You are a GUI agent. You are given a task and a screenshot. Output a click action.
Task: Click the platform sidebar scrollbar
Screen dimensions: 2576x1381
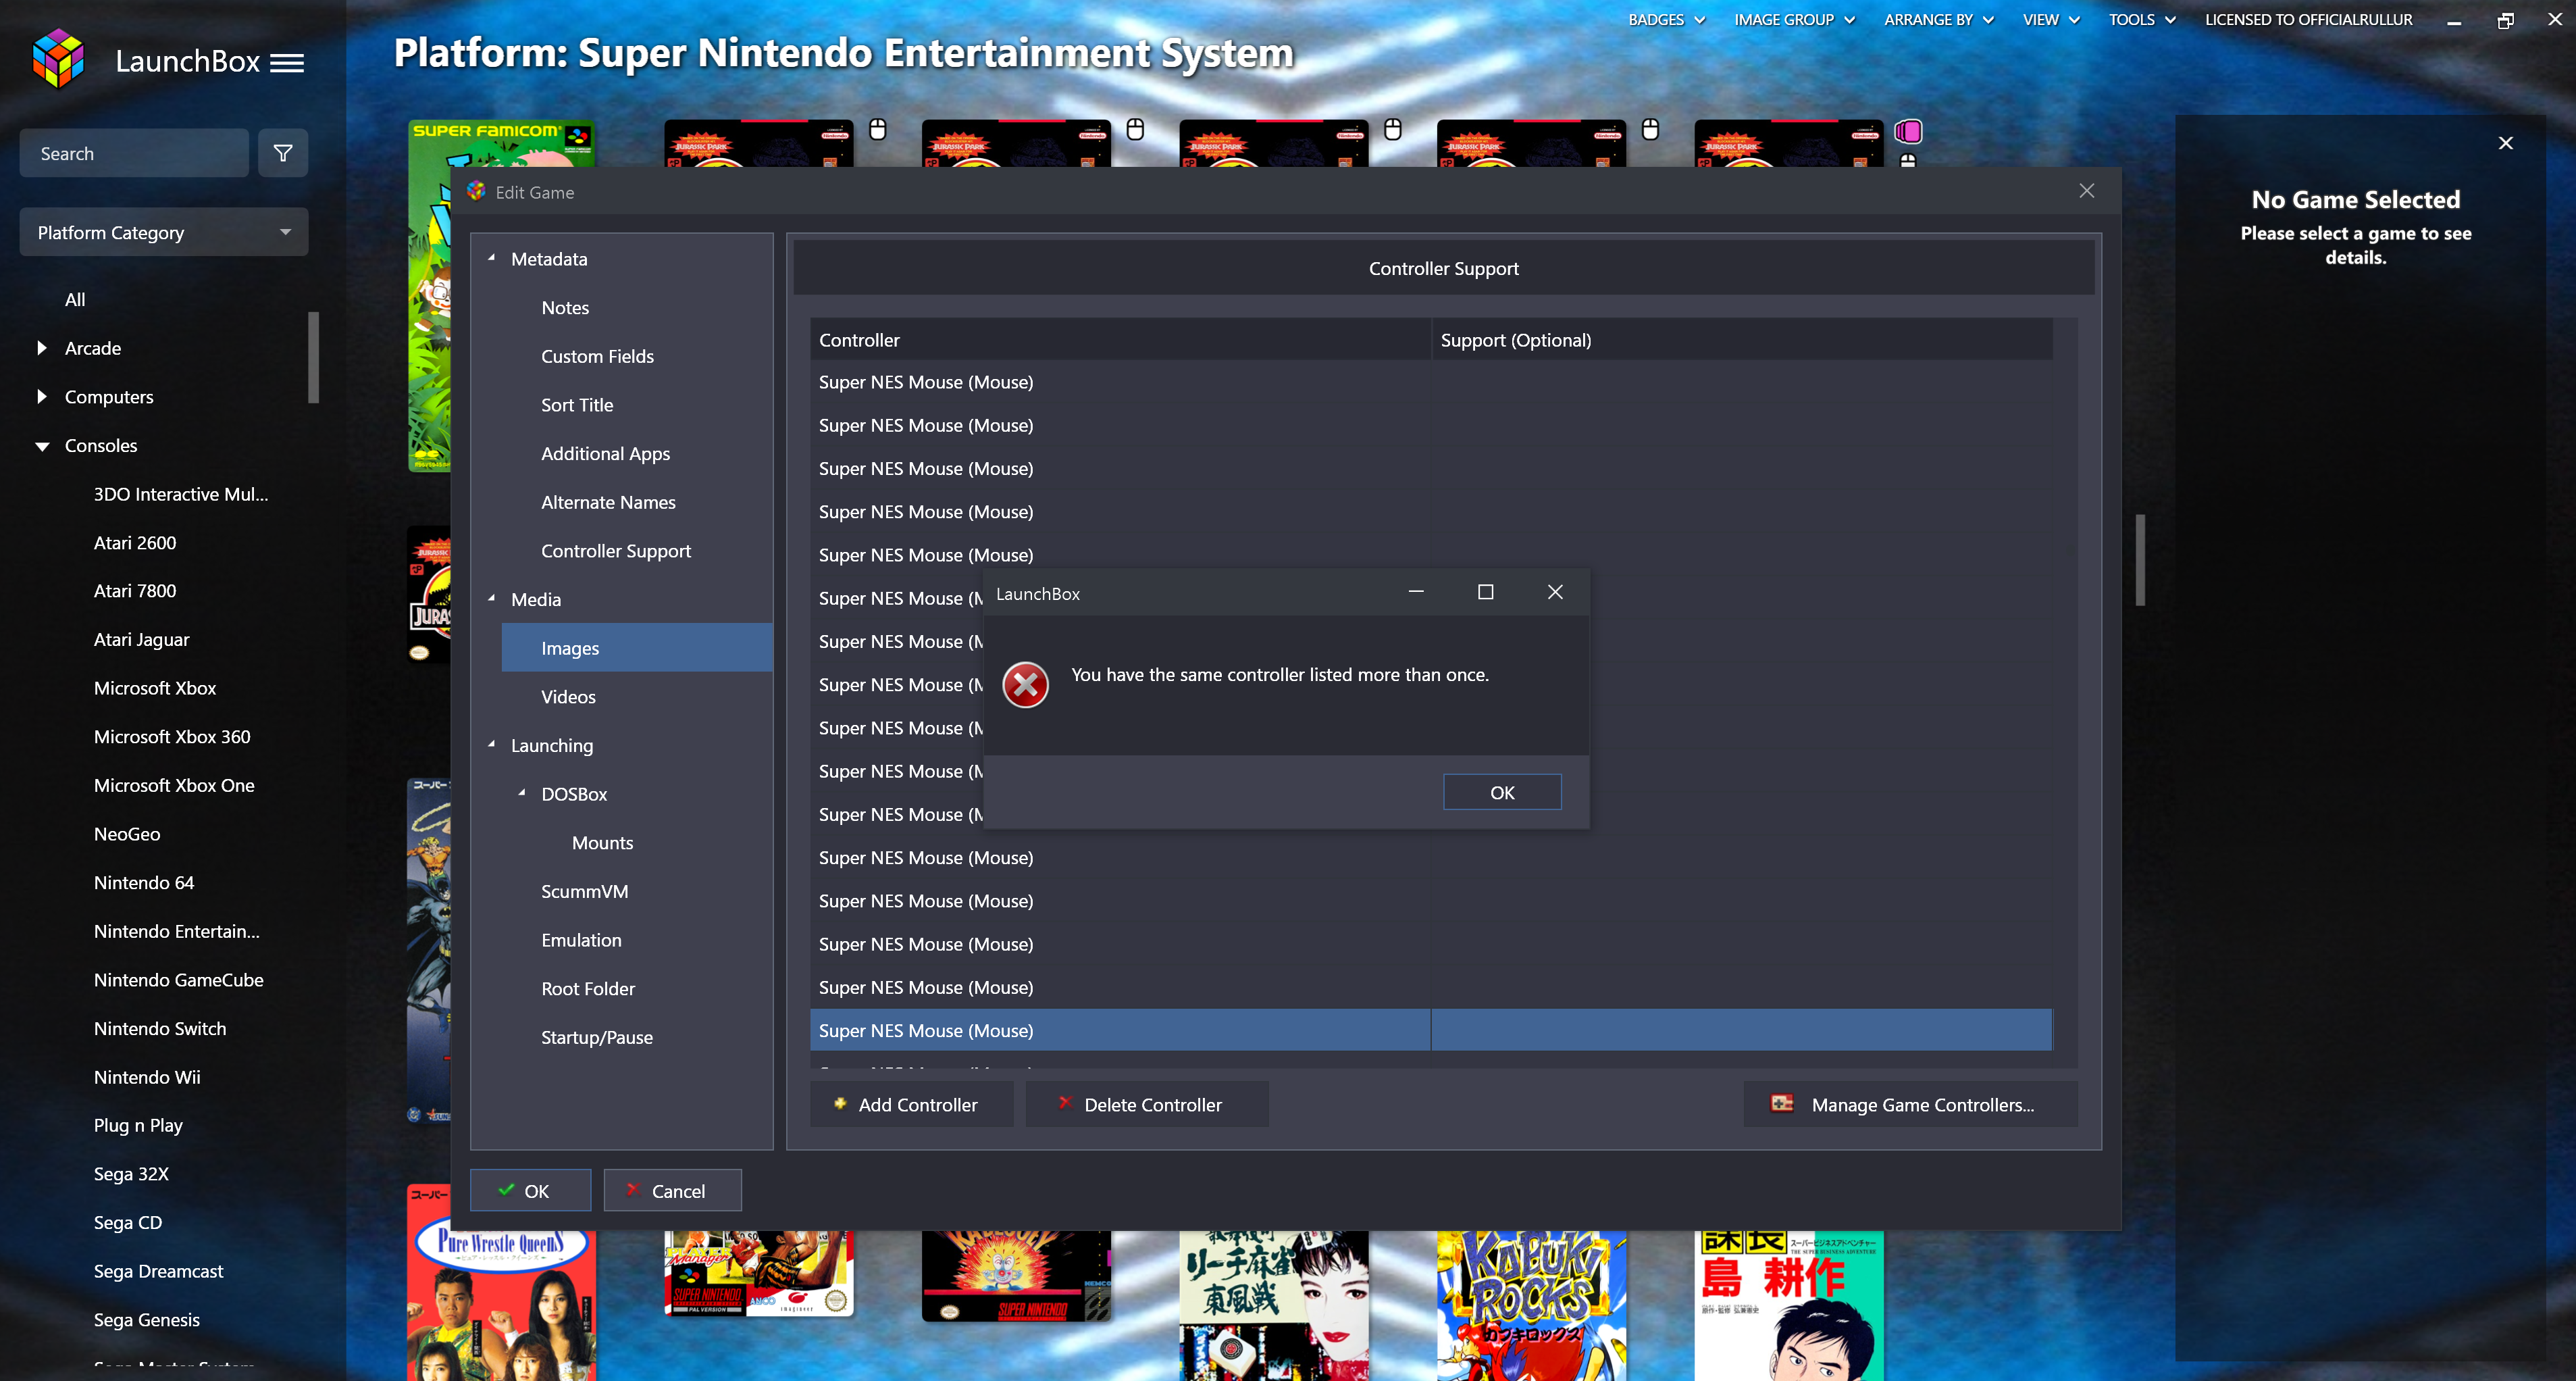(314, 357)
